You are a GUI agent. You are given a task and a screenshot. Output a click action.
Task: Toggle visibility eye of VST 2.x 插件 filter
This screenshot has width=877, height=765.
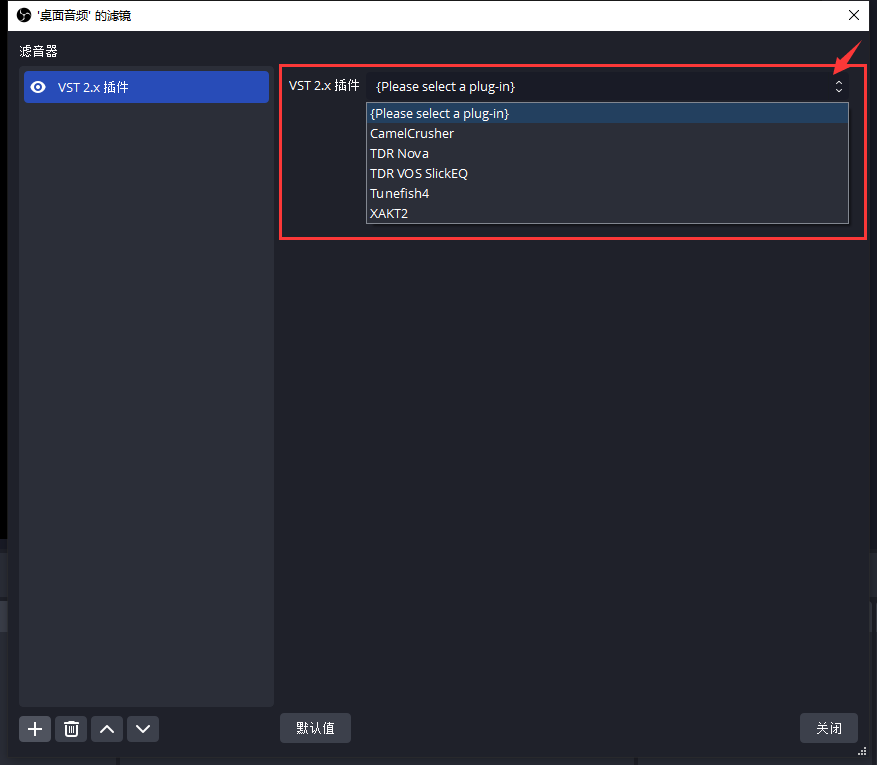(x=38, y=87)
